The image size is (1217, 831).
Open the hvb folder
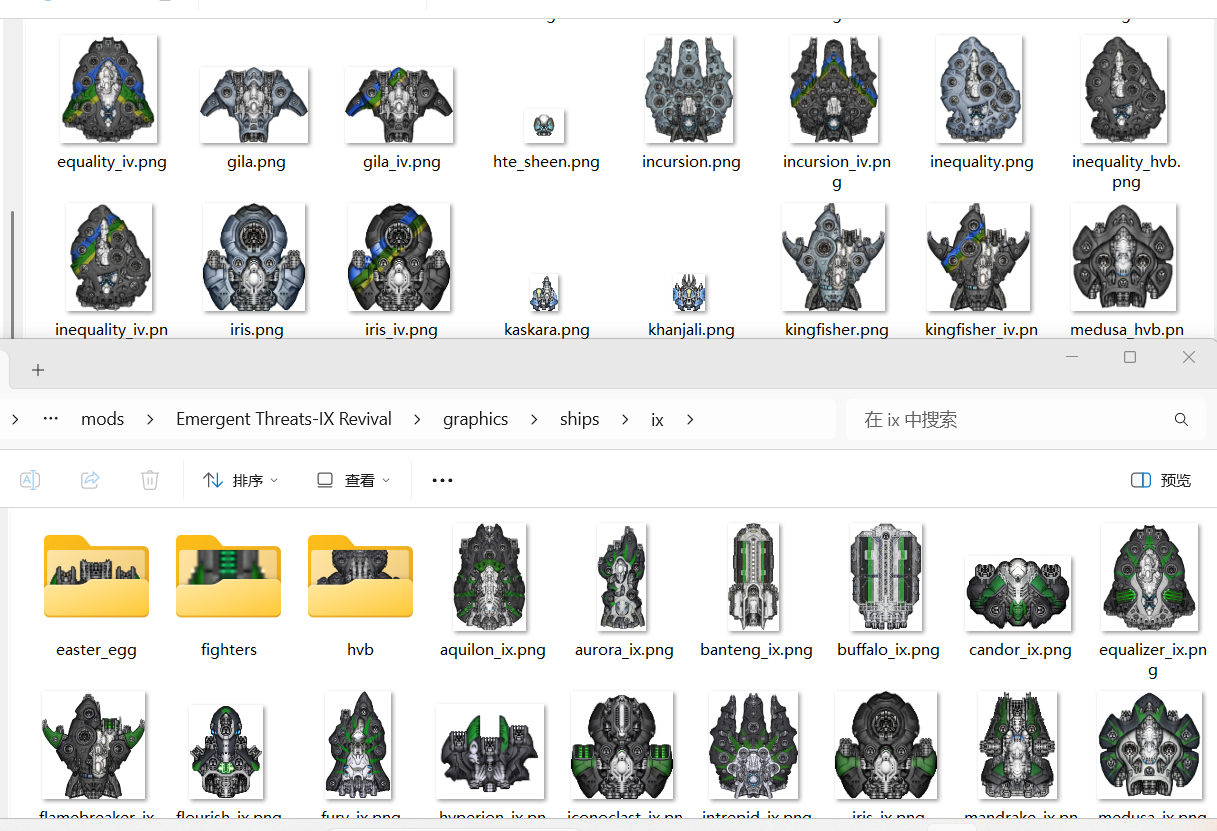[x=360, y=577]
